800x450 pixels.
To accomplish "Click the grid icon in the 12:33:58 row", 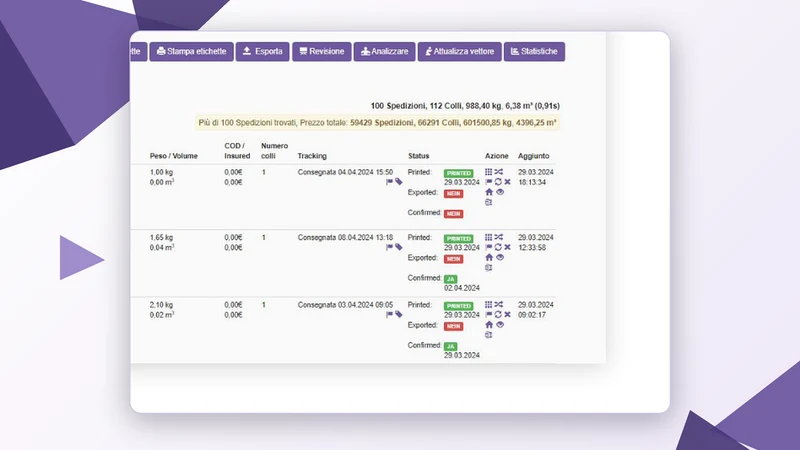I will (488, 237).
